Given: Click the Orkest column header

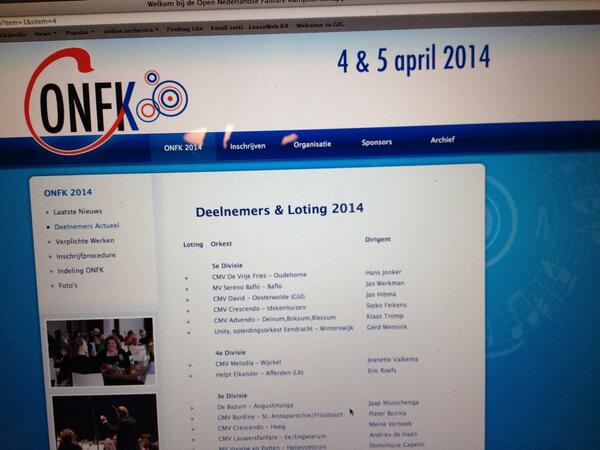Looking at the screenshot, I should click(221, 244).
